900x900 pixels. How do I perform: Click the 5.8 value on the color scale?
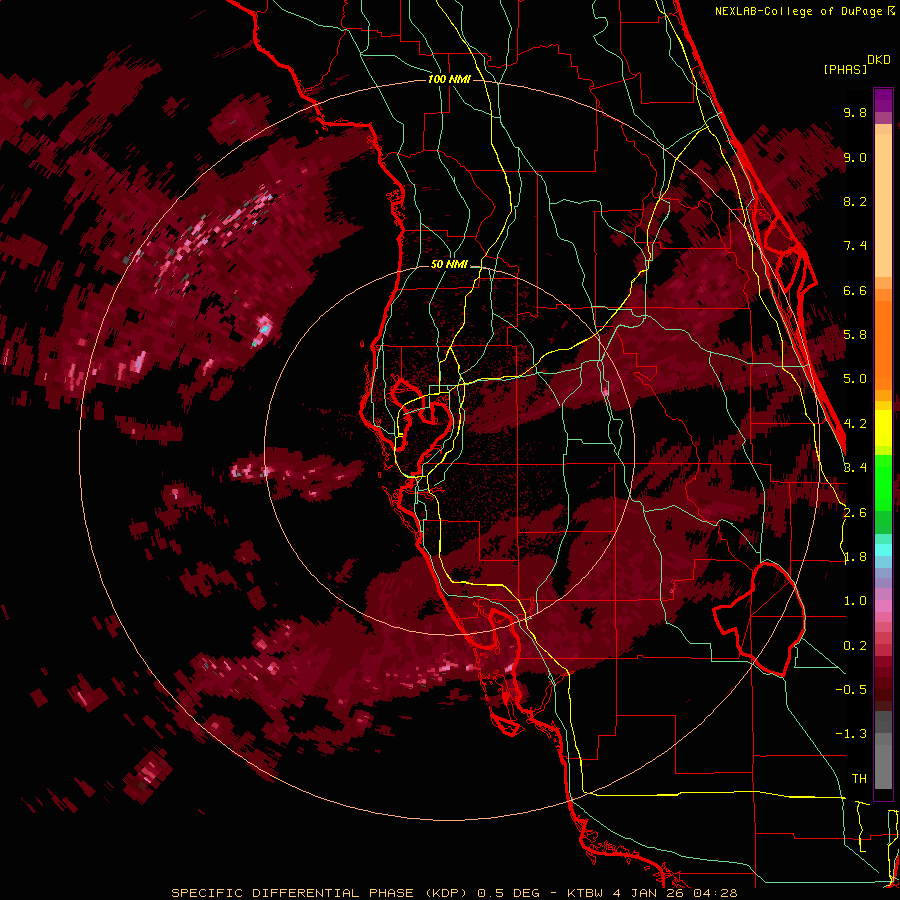coord(855,335)
